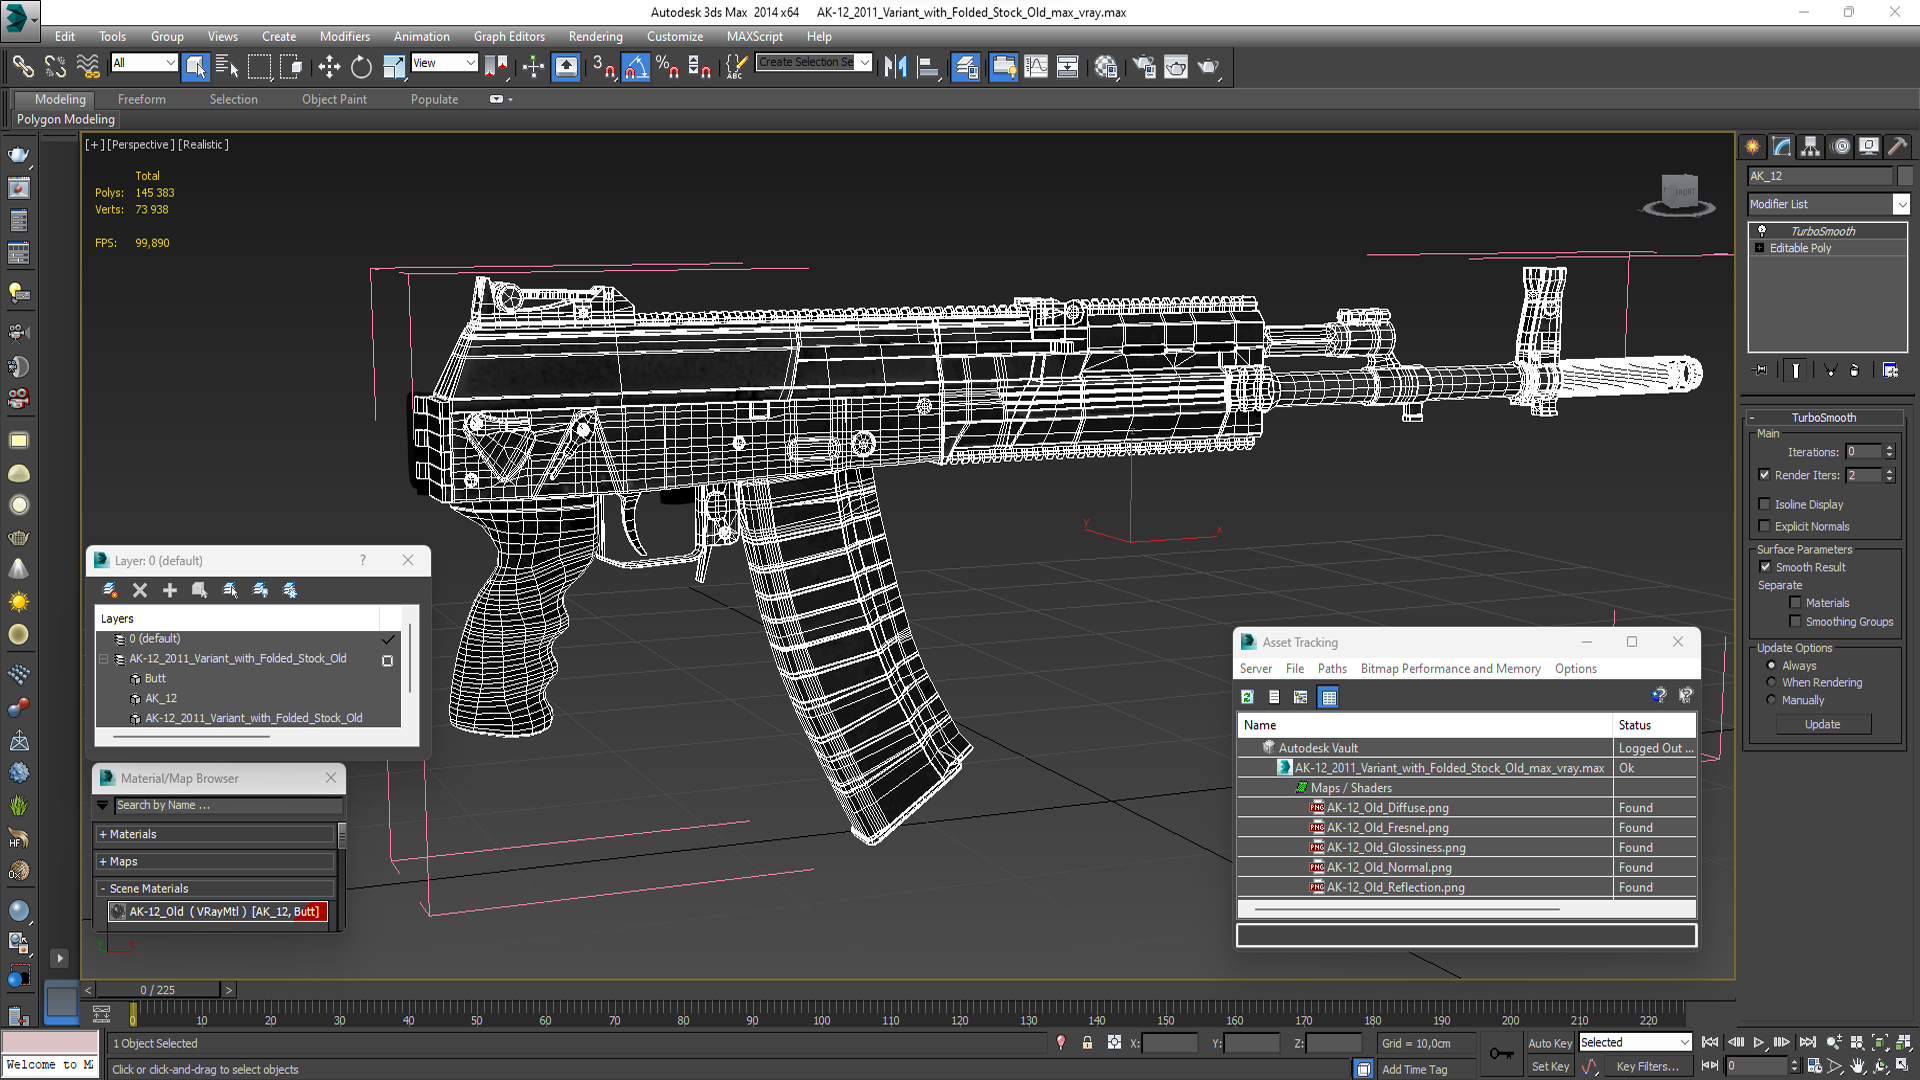Open the Rendering menu

(595, 36)
